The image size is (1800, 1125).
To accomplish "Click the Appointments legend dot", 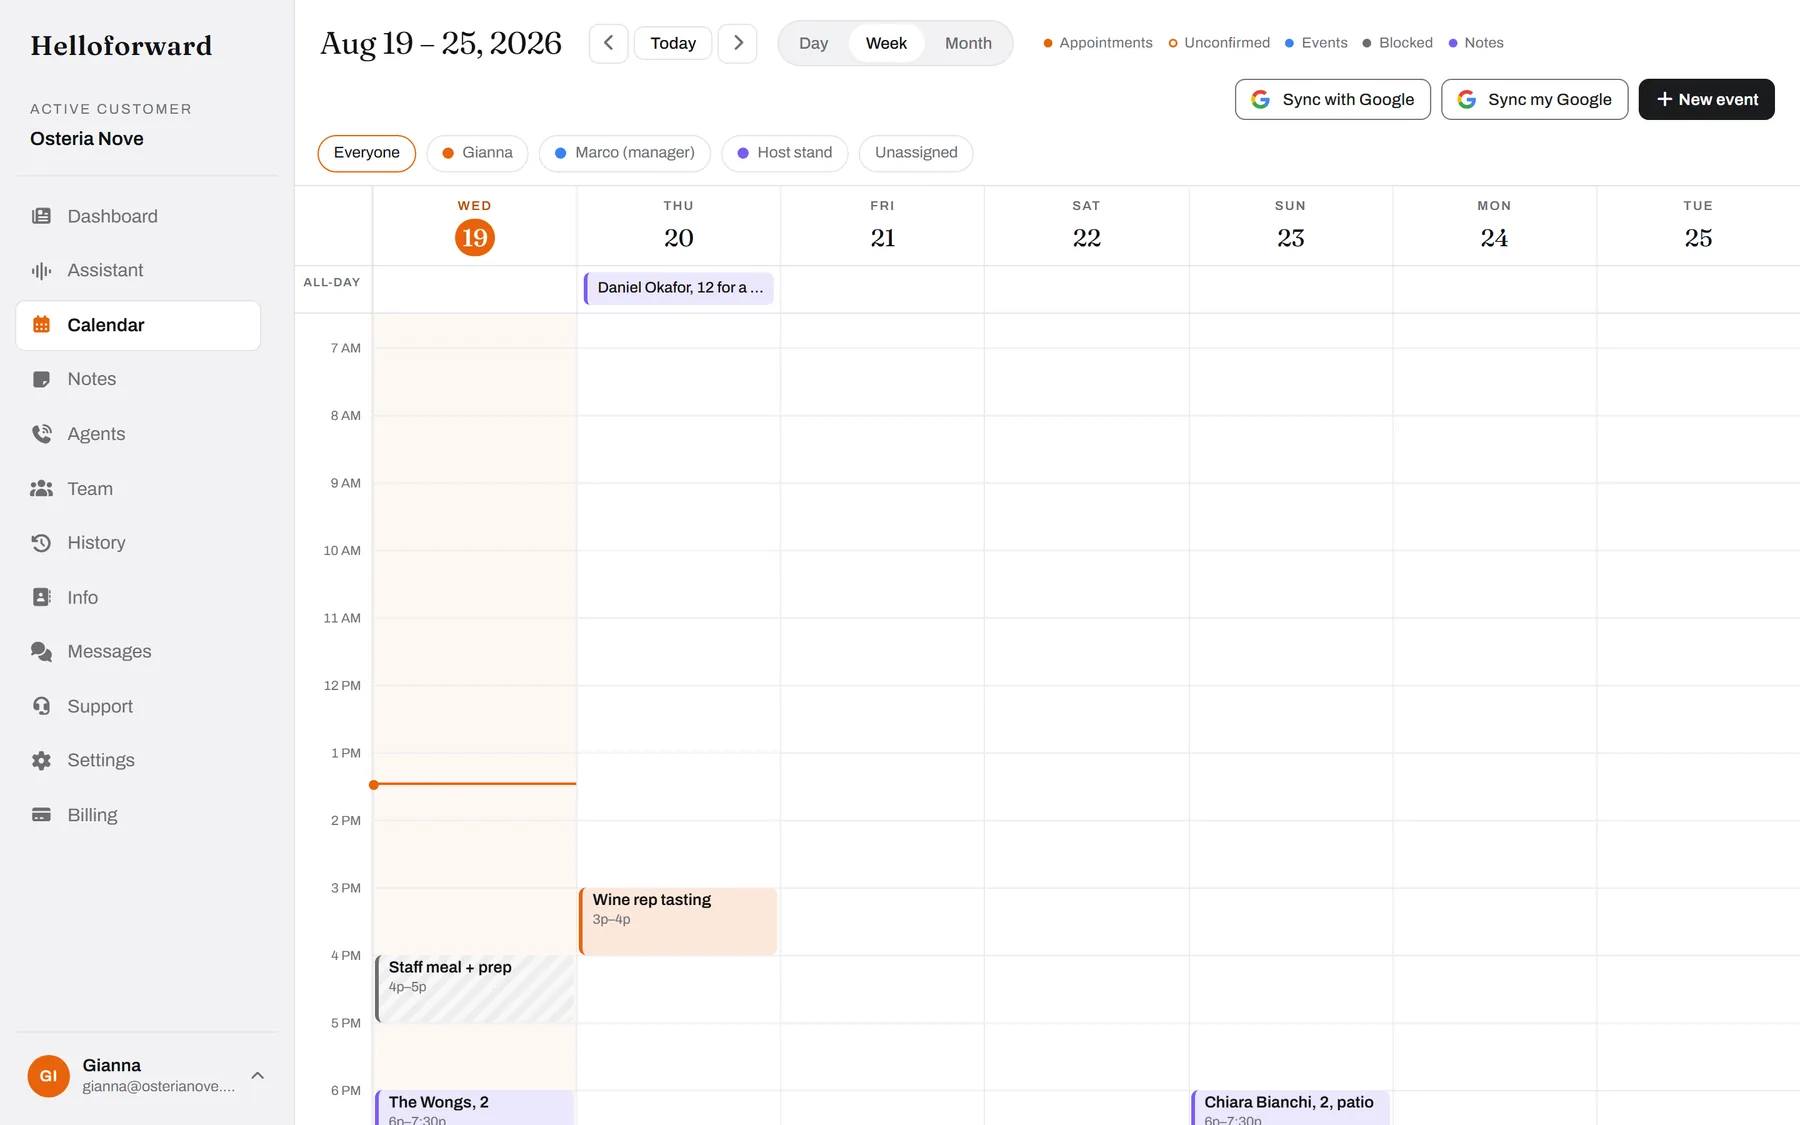I will click(1048, 43).
